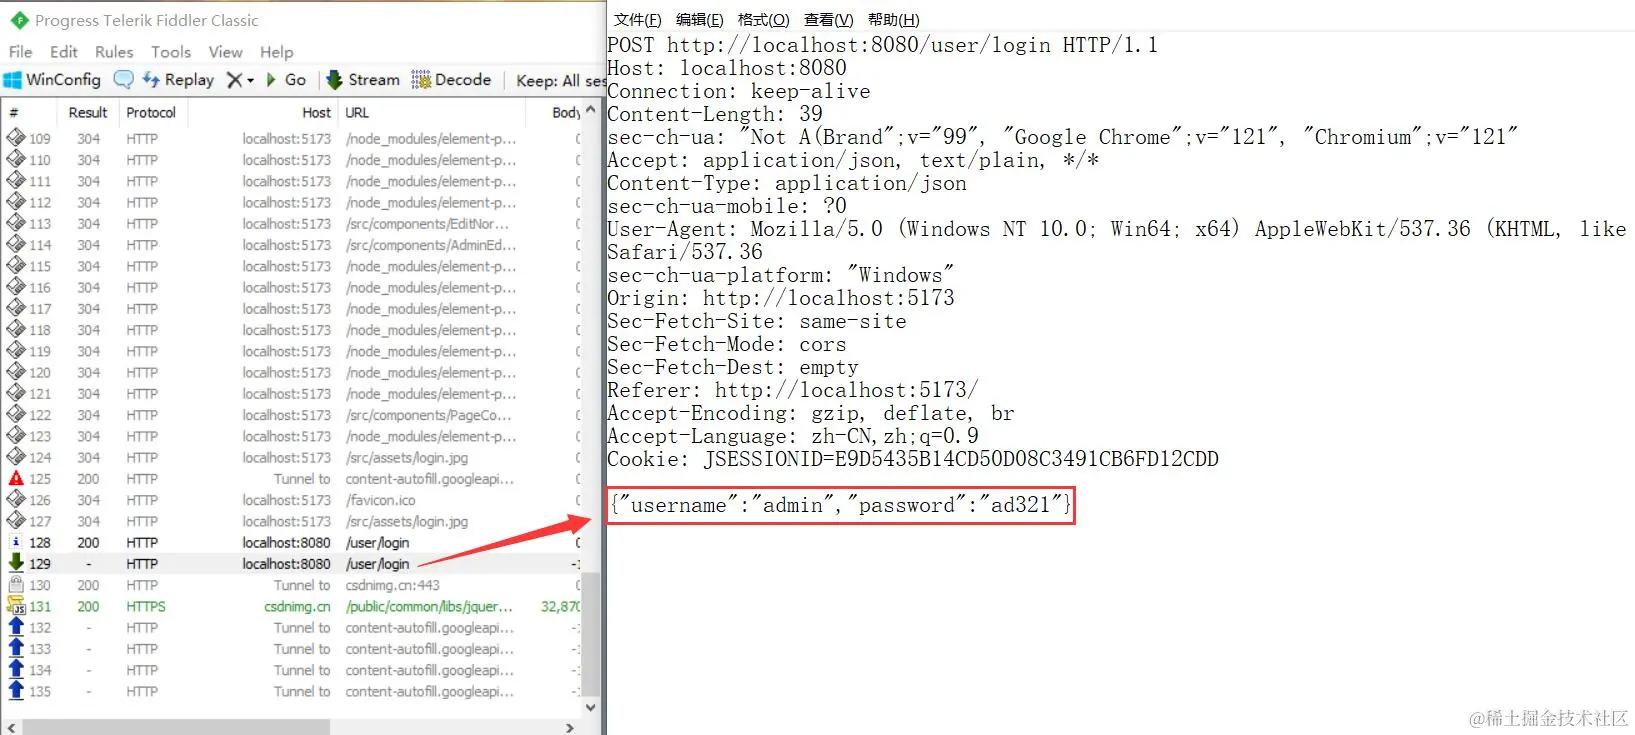This screenshot has height=735, width=1635.
Task: Click the cached-response icon of session 113
Action: (16, 223)
